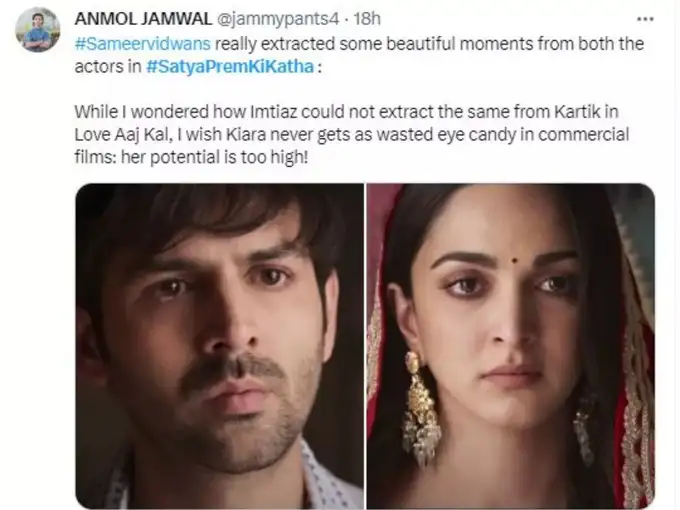The width and height of the screenshot is (680, 510).
Task: Click the paragraph mentioning Imtiaz and Kartik
Action: click(x=352, y=134)
